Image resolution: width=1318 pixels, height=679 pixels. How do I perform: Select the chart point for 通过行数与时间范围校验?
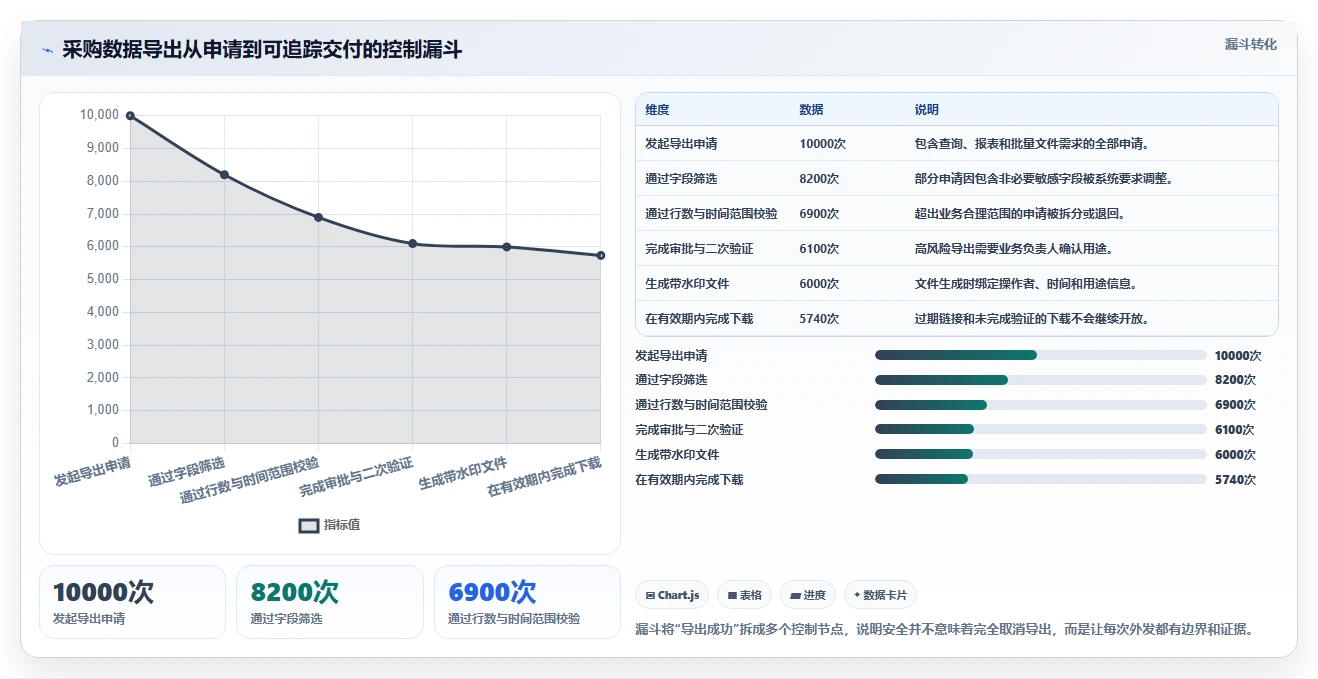[x=318, y=217]
